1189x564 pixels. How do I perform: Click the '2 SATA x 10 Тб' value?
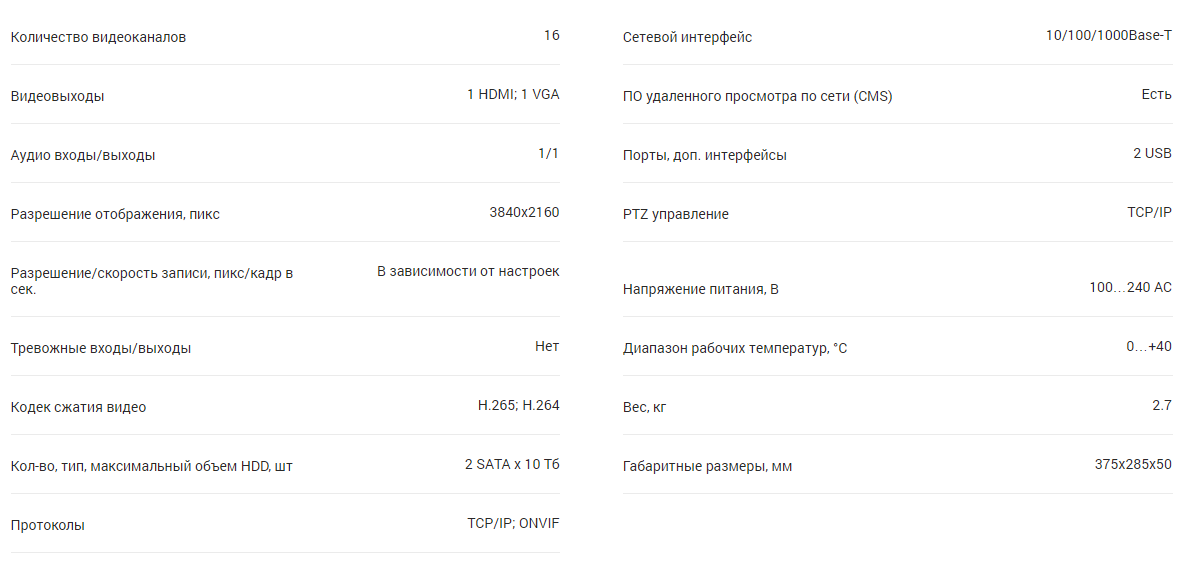(x=513, y=464)
